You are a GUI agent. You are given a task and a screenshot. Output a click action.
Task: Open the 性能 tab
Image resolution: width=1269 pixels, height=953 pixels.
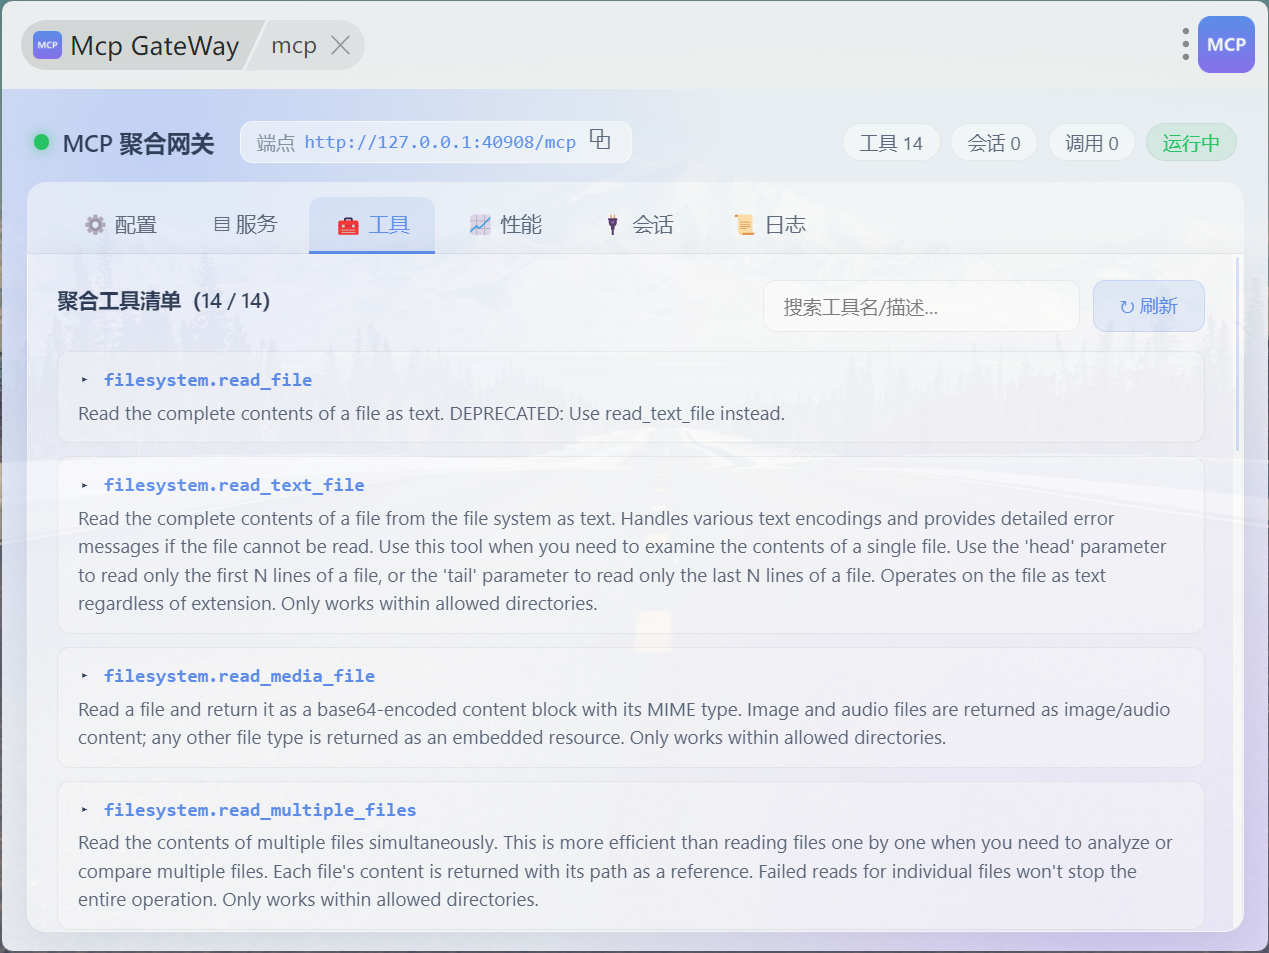click(506, 225)
